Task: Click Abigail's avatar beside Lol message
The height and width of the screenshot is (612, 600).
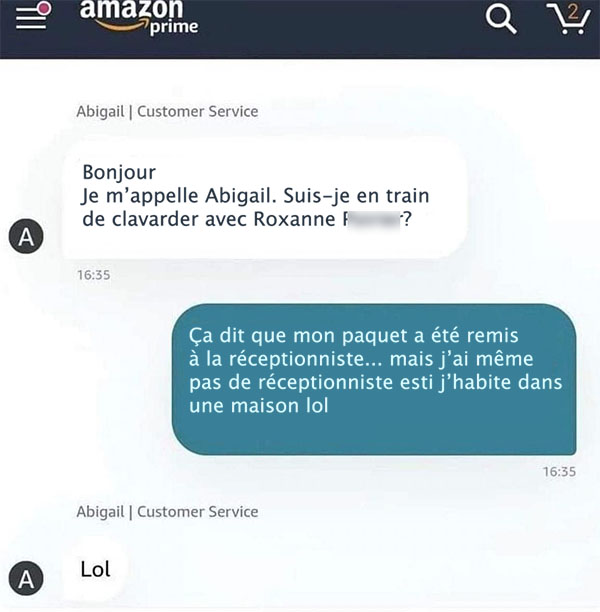Action: coord(26,578)
